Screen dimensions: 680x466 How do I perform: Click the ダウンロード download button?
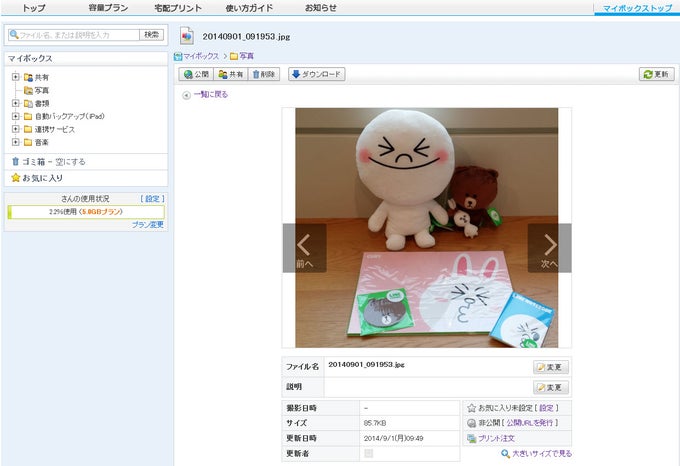tap(317, 74)
